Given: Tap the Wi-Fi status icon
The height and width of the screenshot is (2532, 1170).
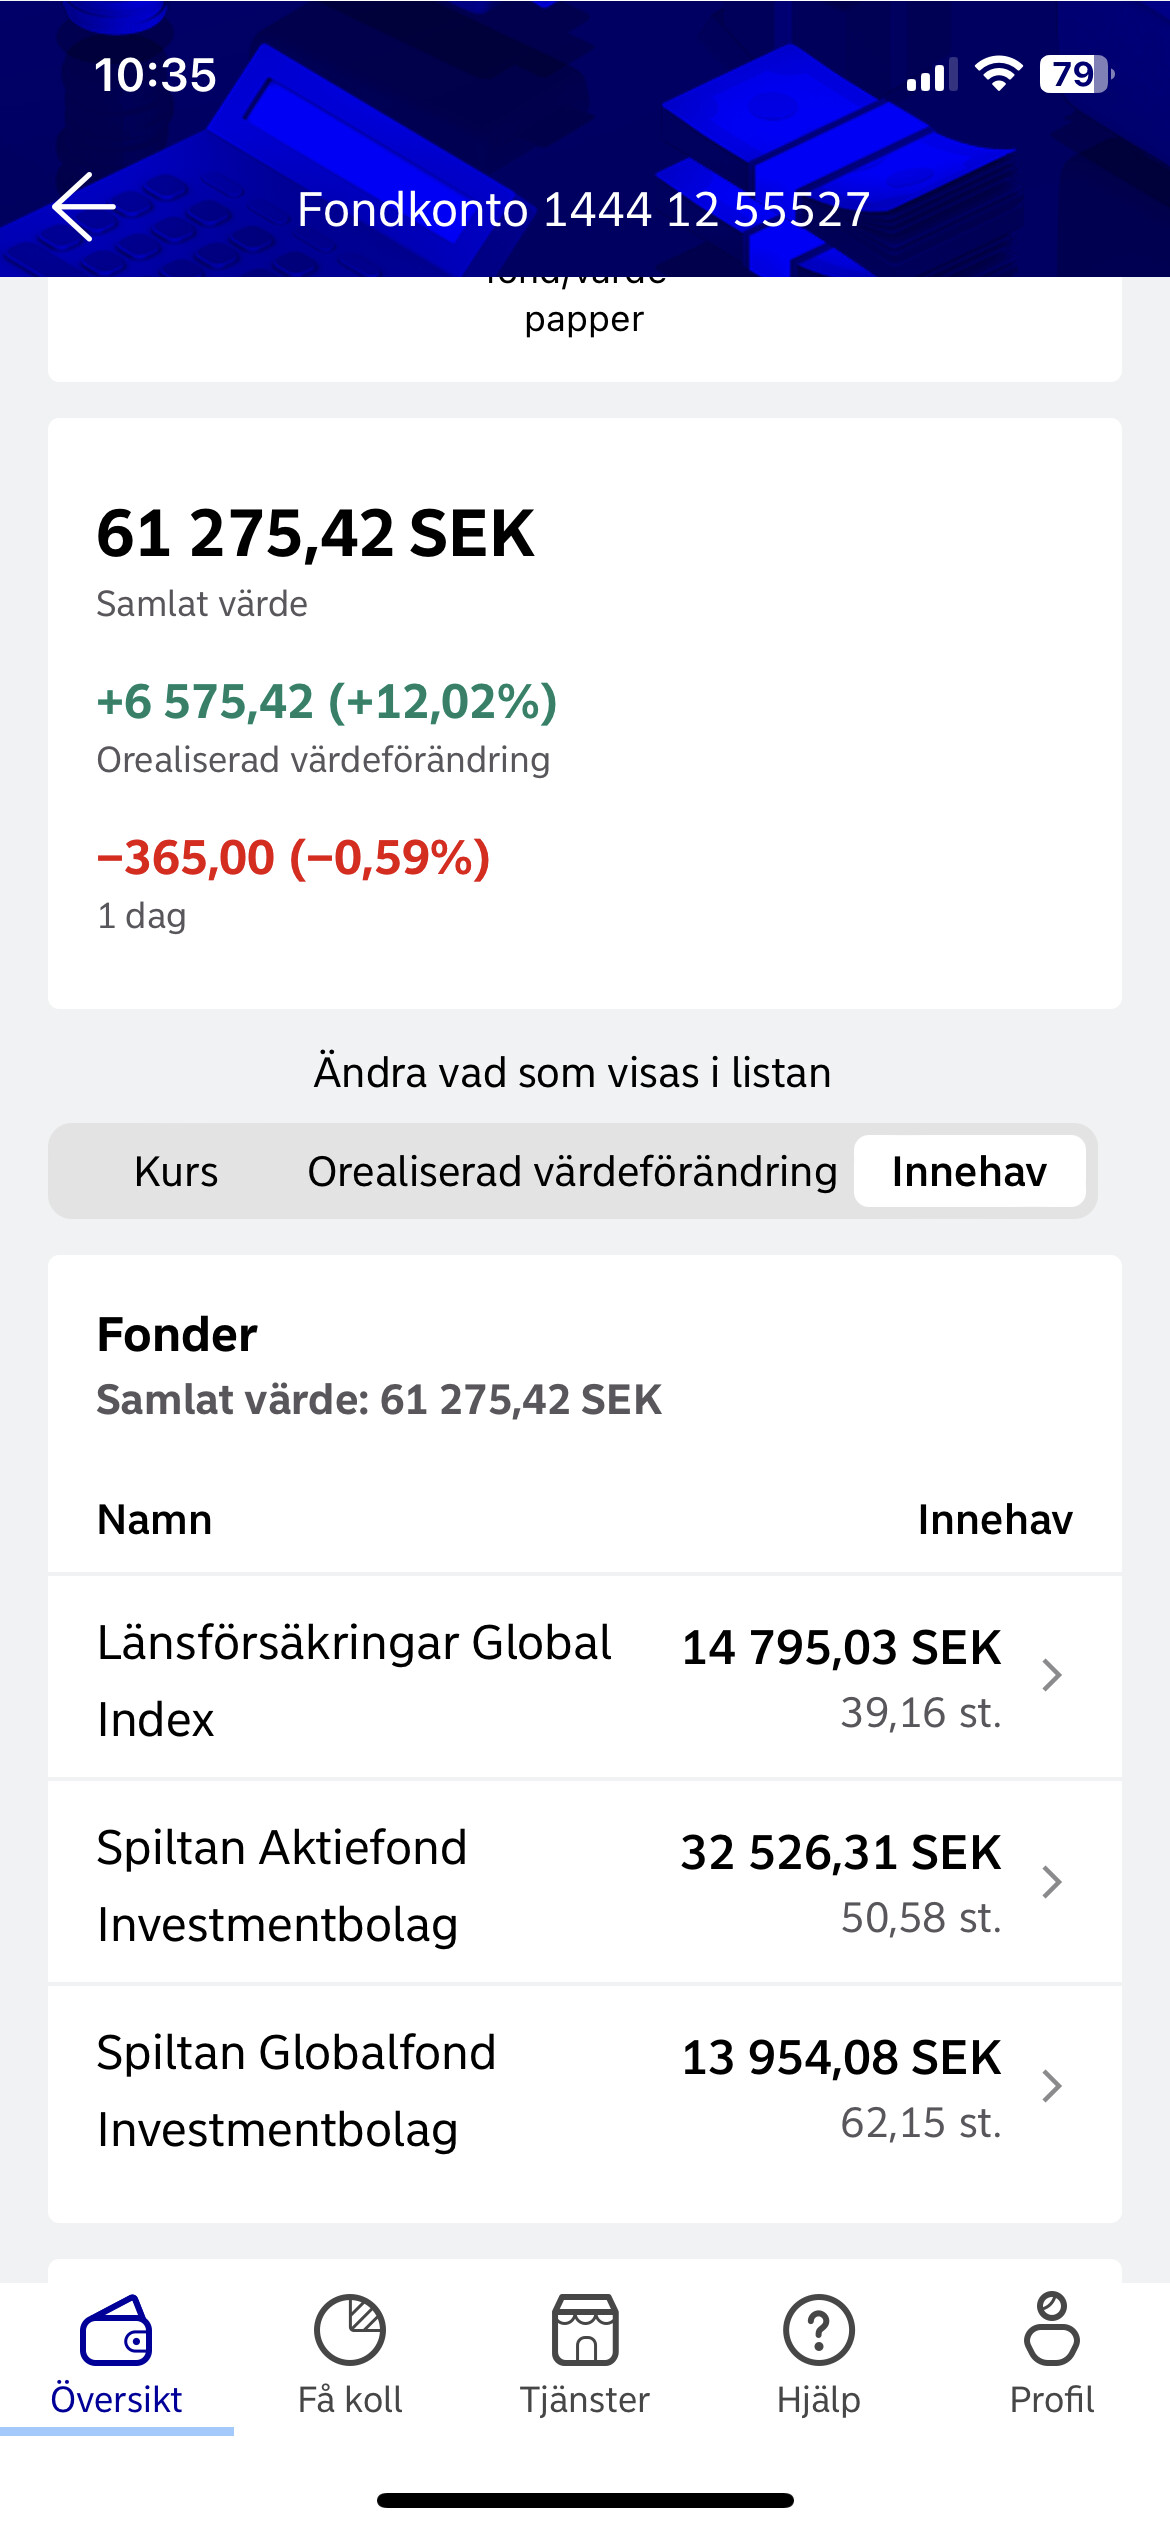Looking at the screenshot, I should point(998,74).
